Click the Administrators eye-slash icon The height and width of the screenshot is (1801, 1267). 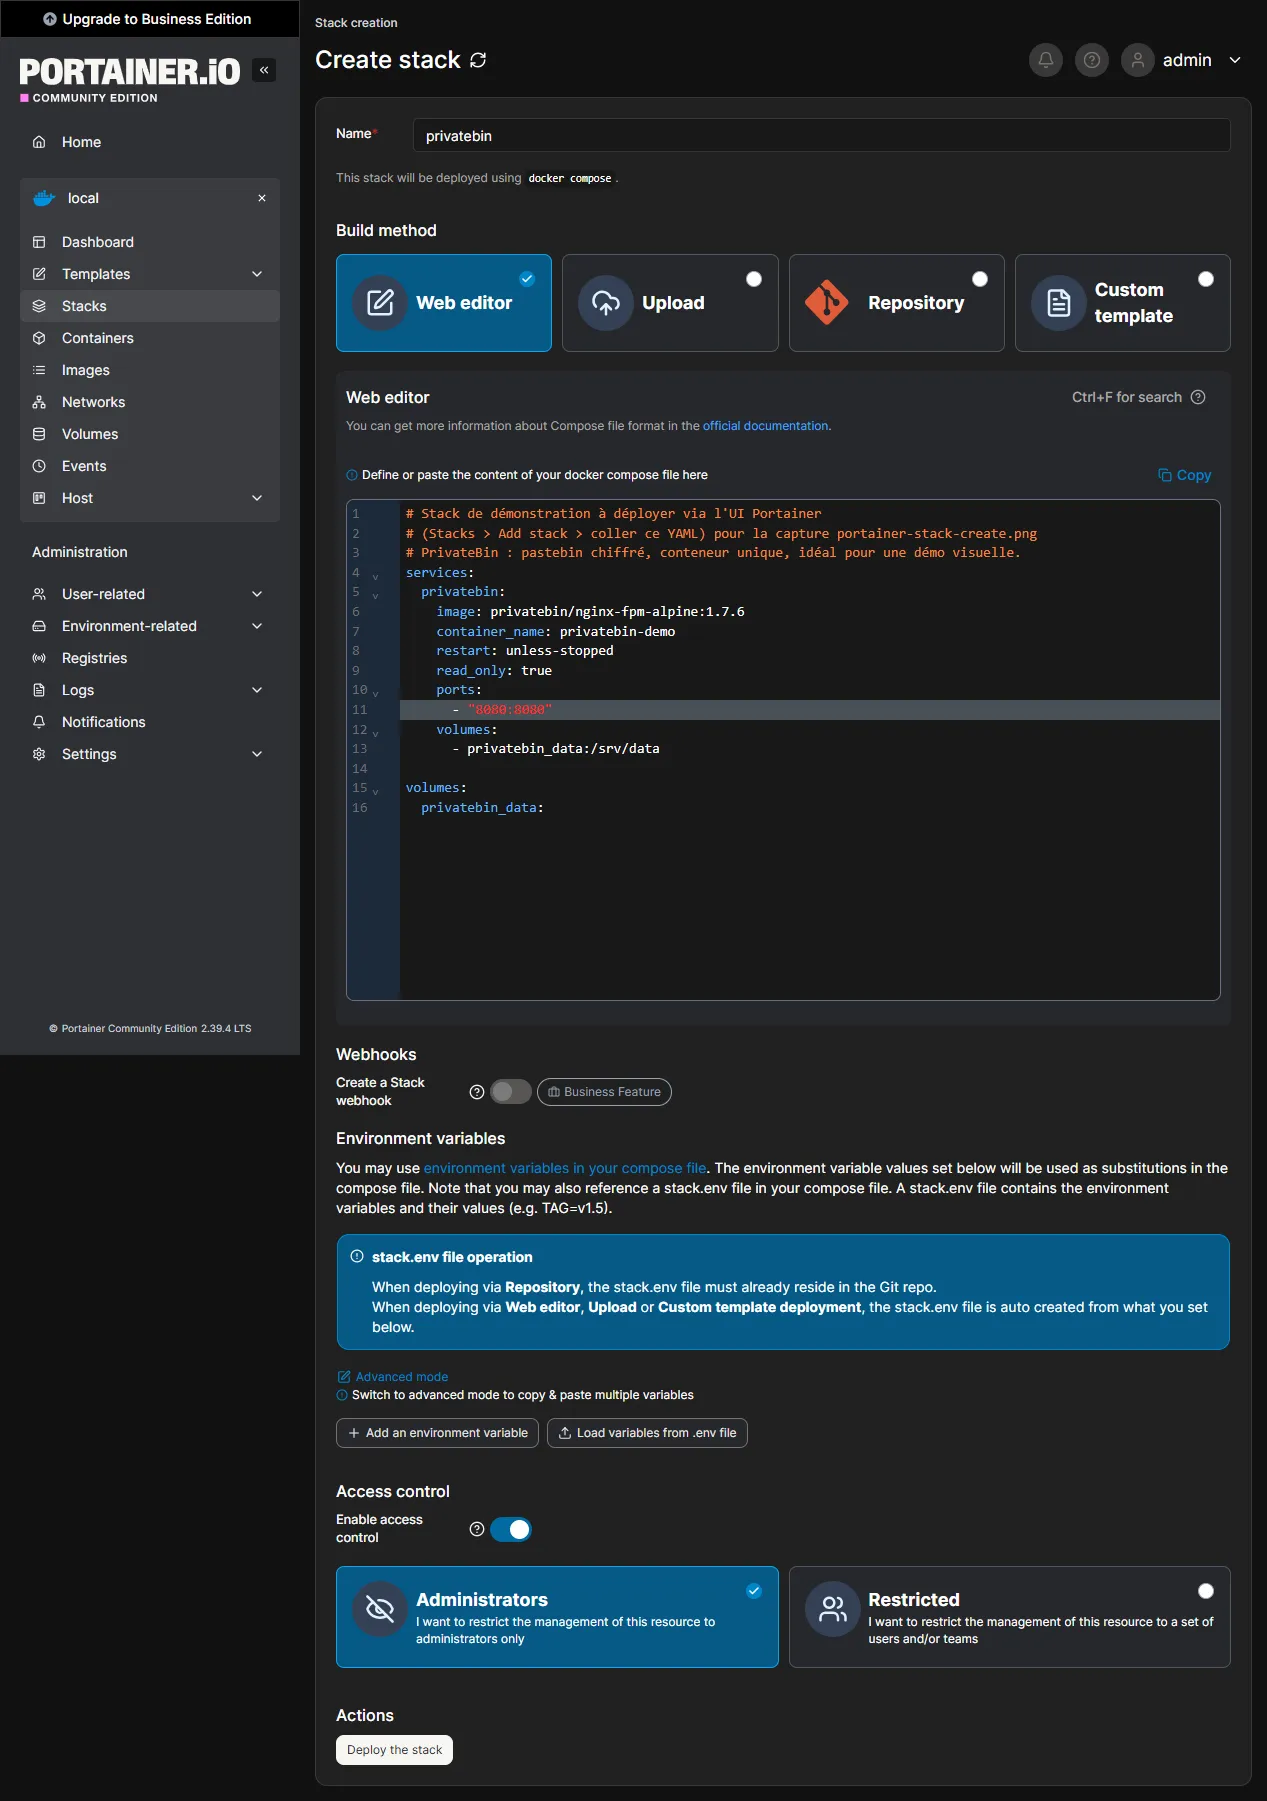[x=380, y=1609]
